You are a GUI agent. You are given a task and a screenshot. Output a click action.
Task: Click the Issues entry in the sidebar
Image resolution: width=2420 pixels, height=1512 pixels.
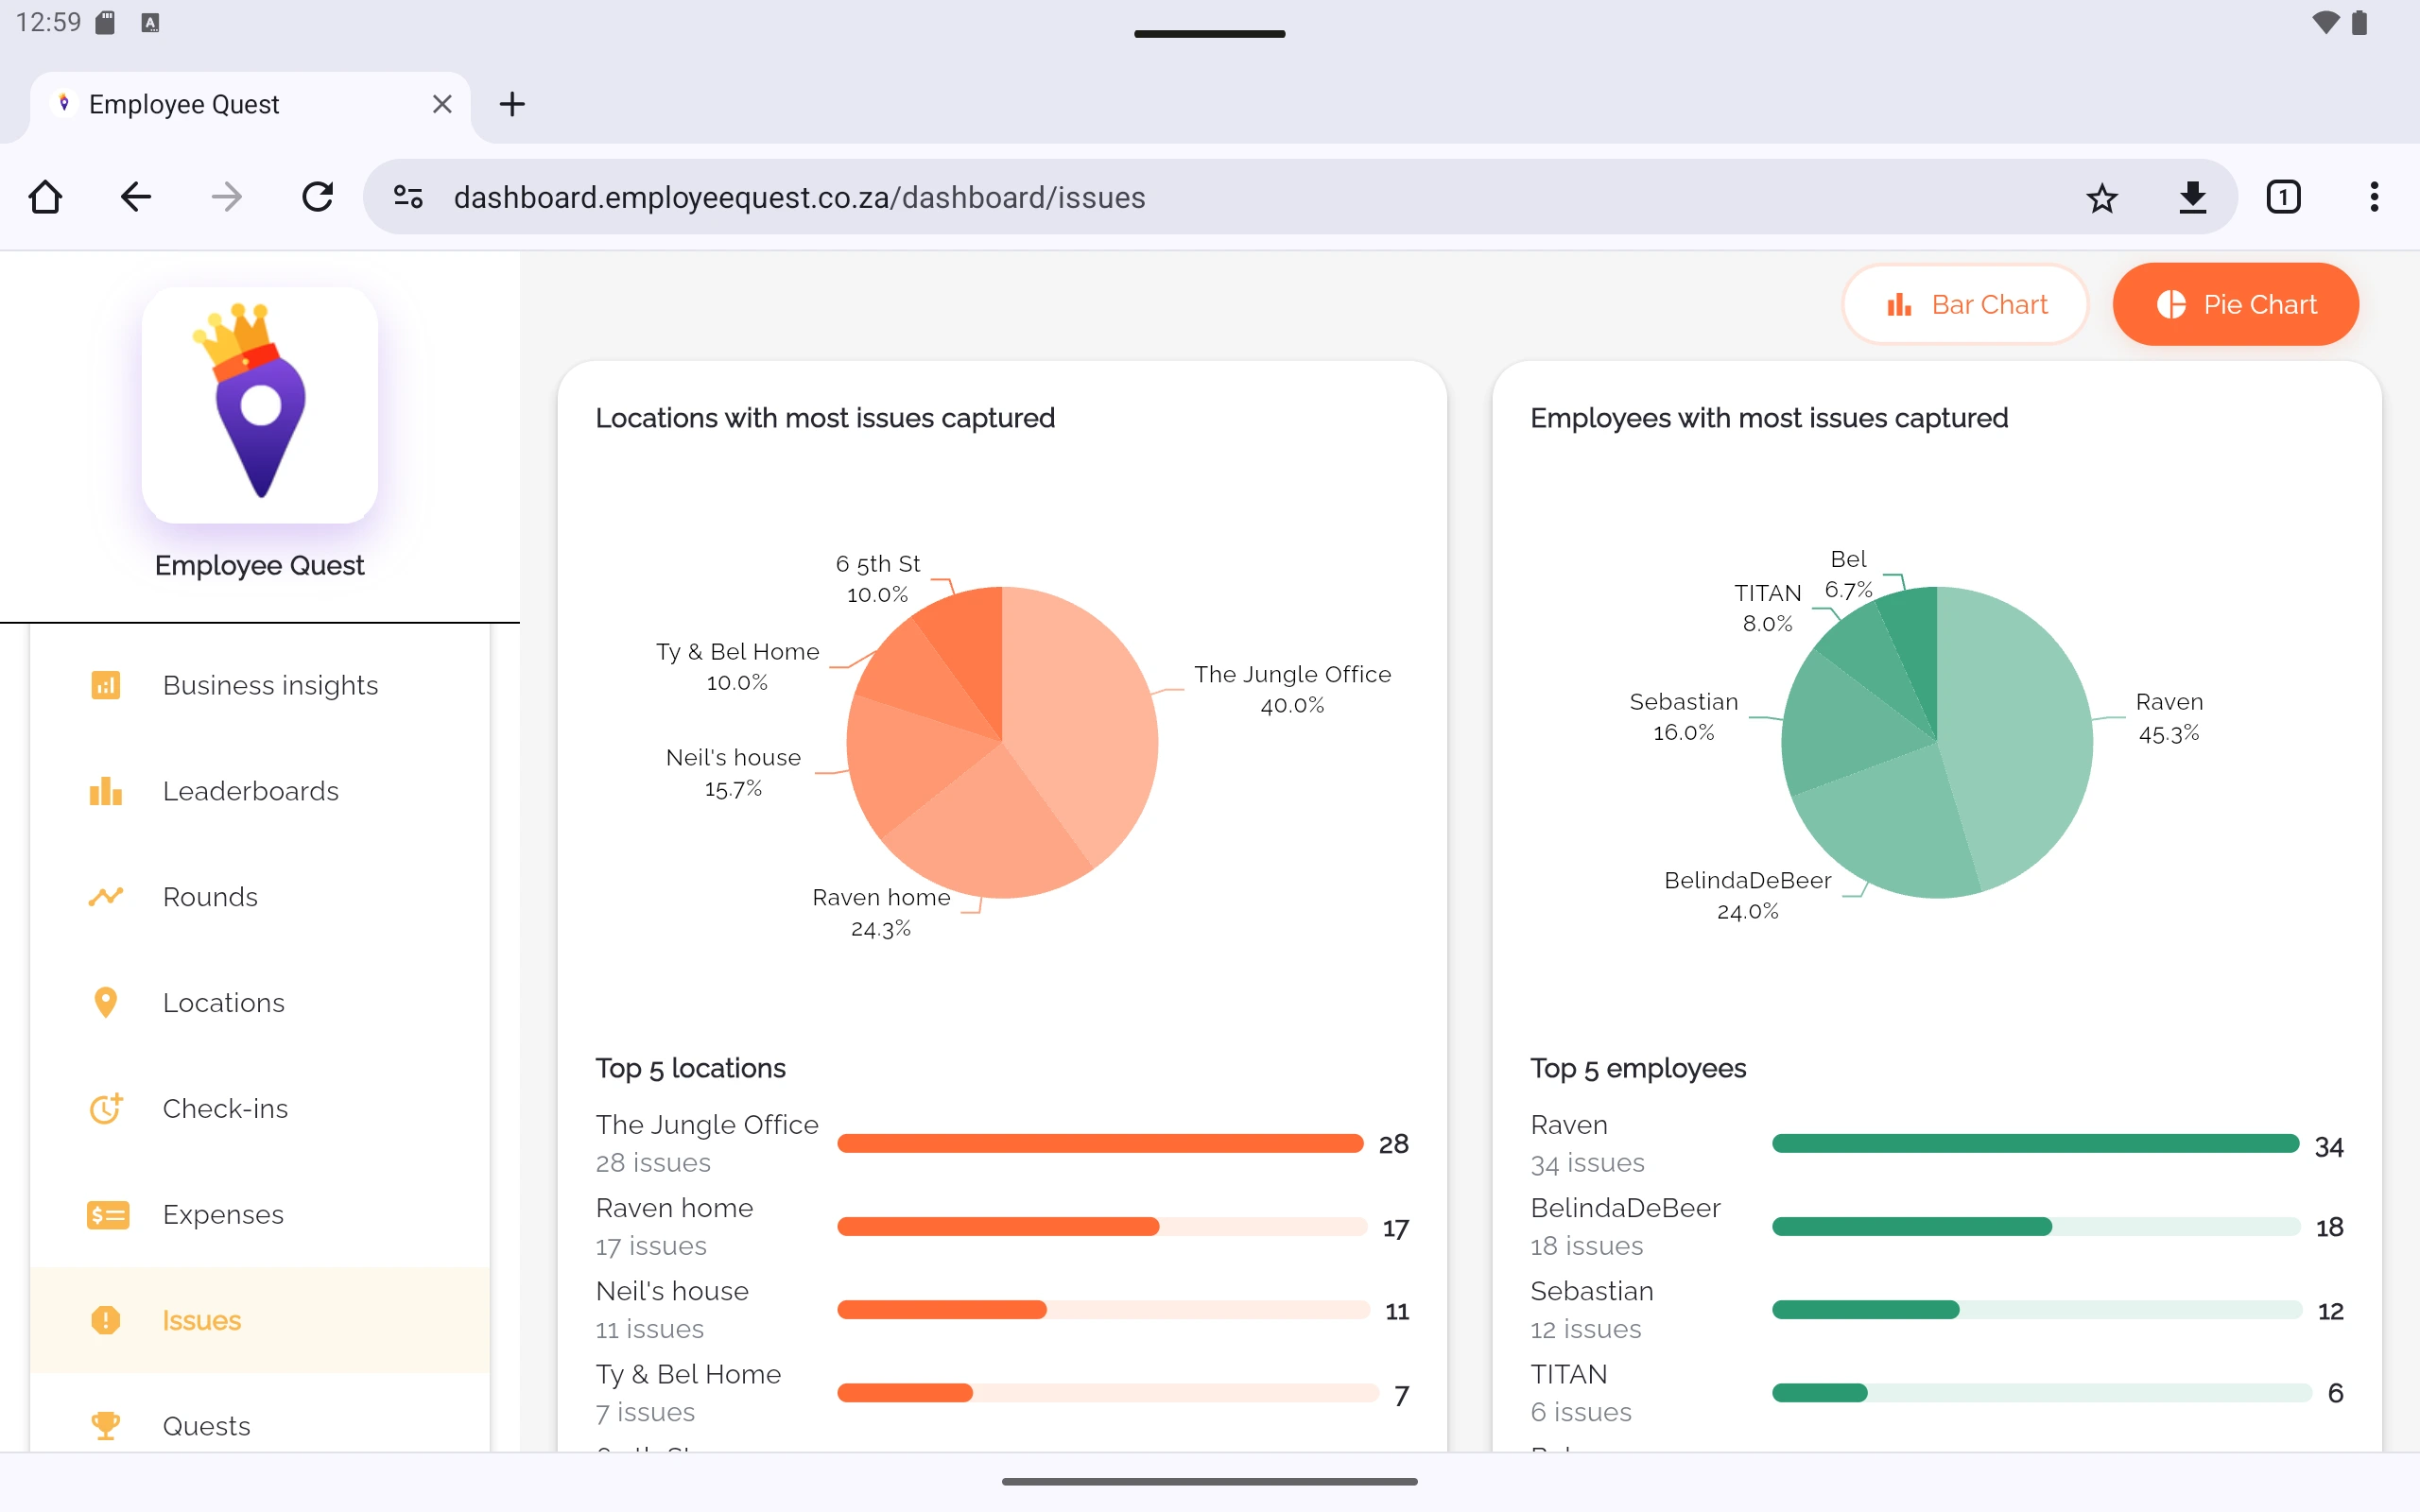pyautogui.click(x=202, y=1320)
